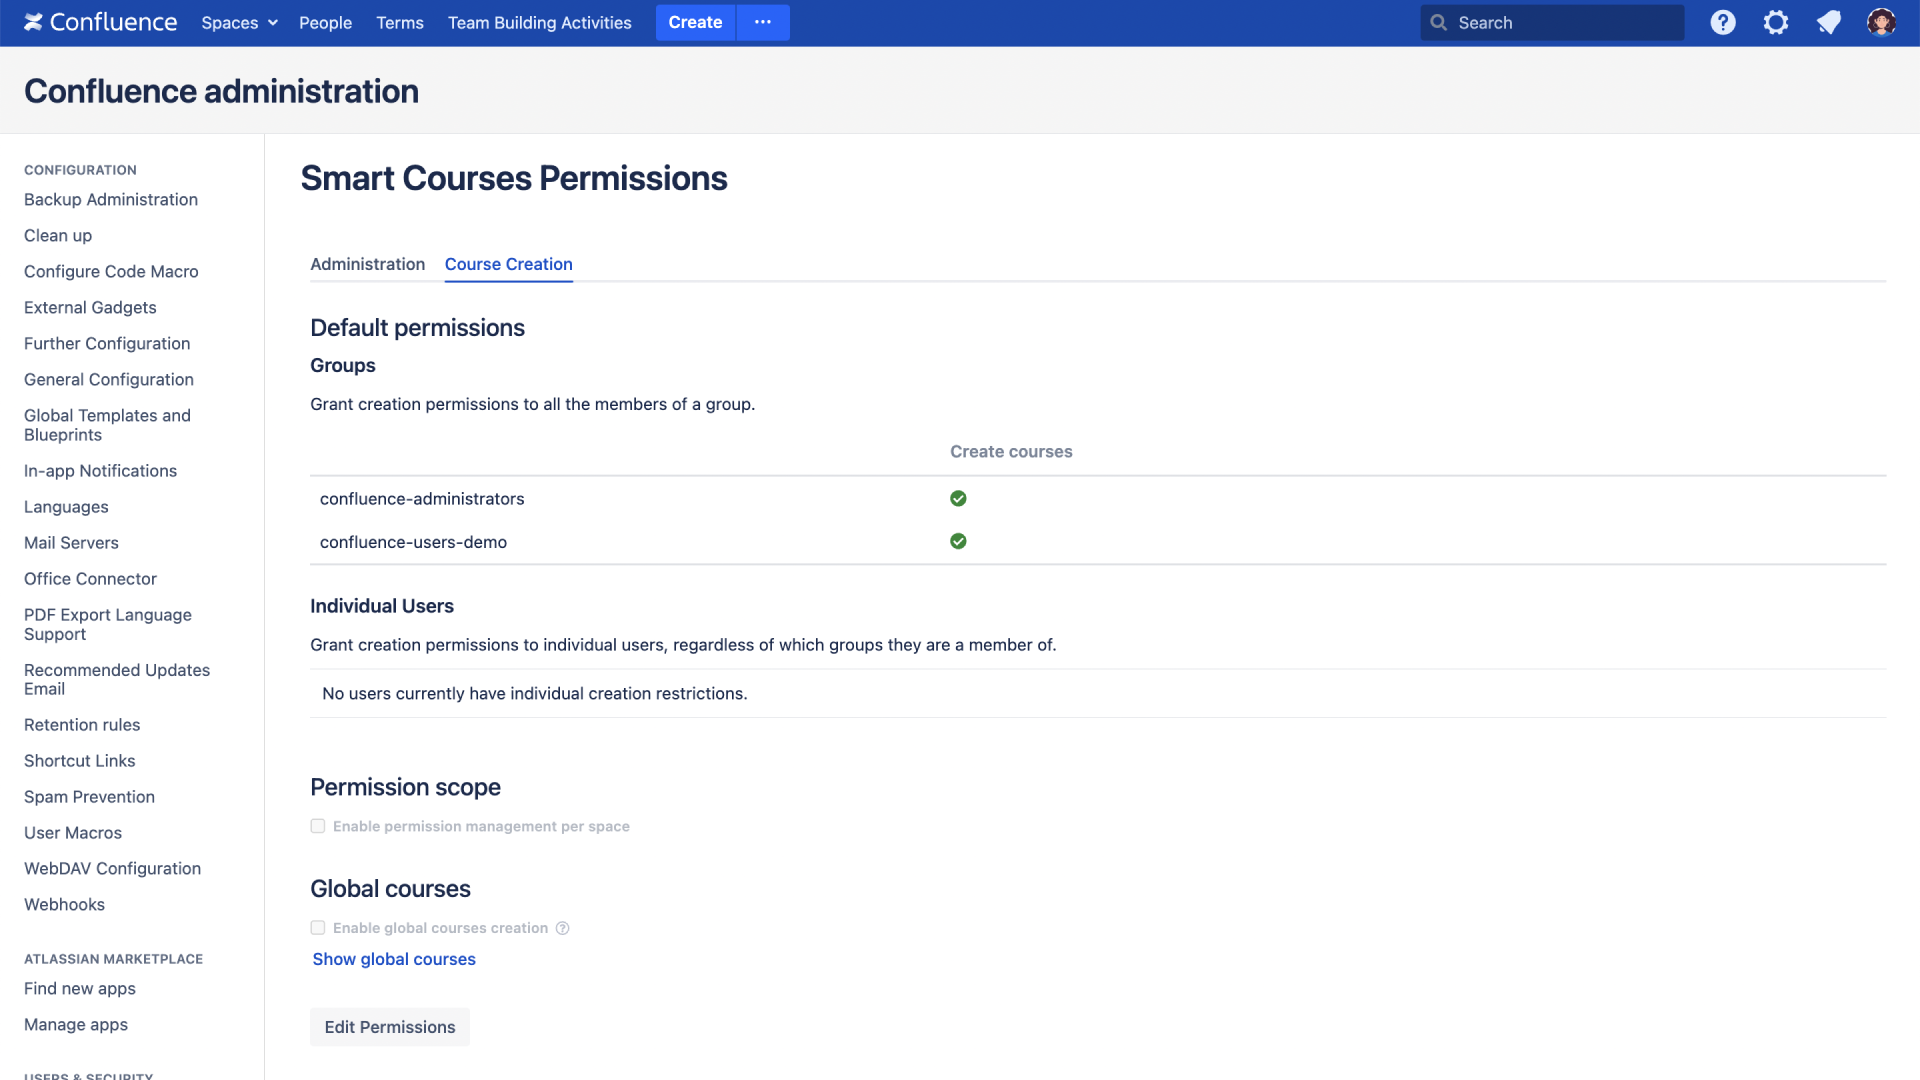This screenshot has height=1080, width=1920.
Task: Open the user profile avatar
Action: coord(1881,22)
